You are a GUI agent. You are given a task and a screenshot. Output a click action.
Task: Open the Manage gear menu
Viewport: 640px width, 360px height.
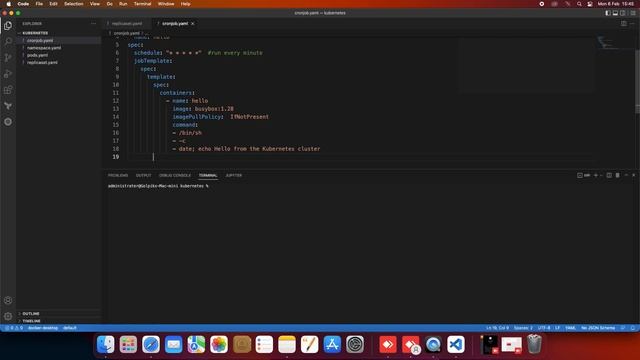click(8, 316)
